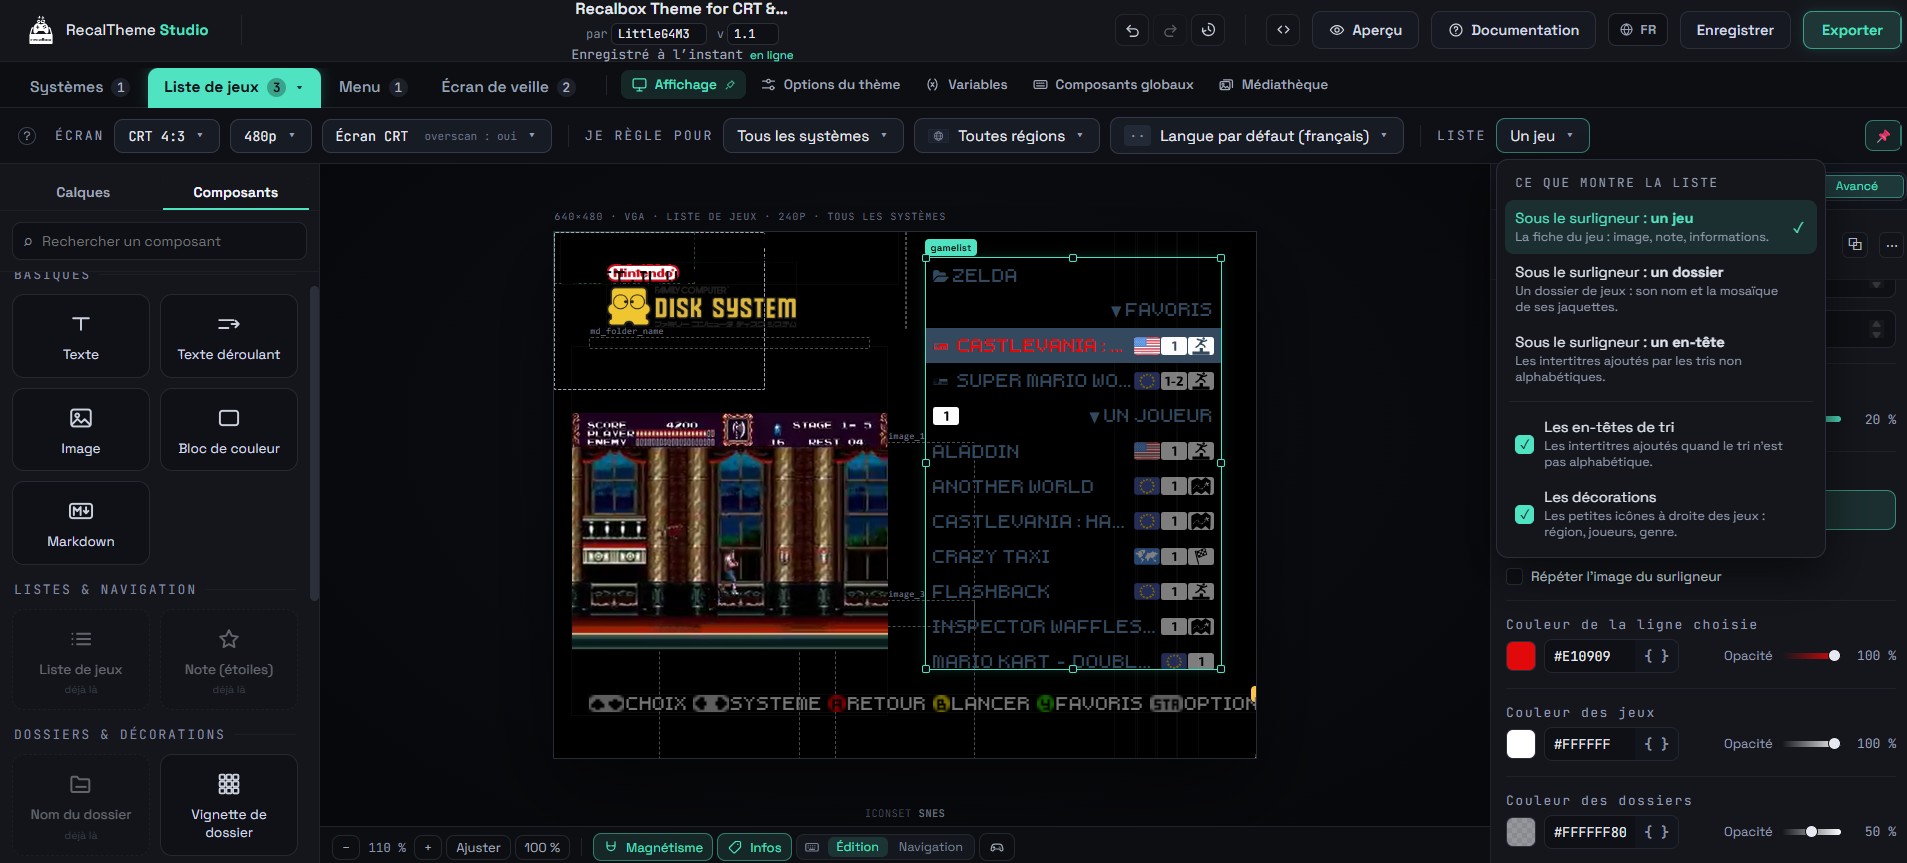Click variable braces next to #E10909
The height and width of the screenshot is (863, 1907).
[1656, 656]
